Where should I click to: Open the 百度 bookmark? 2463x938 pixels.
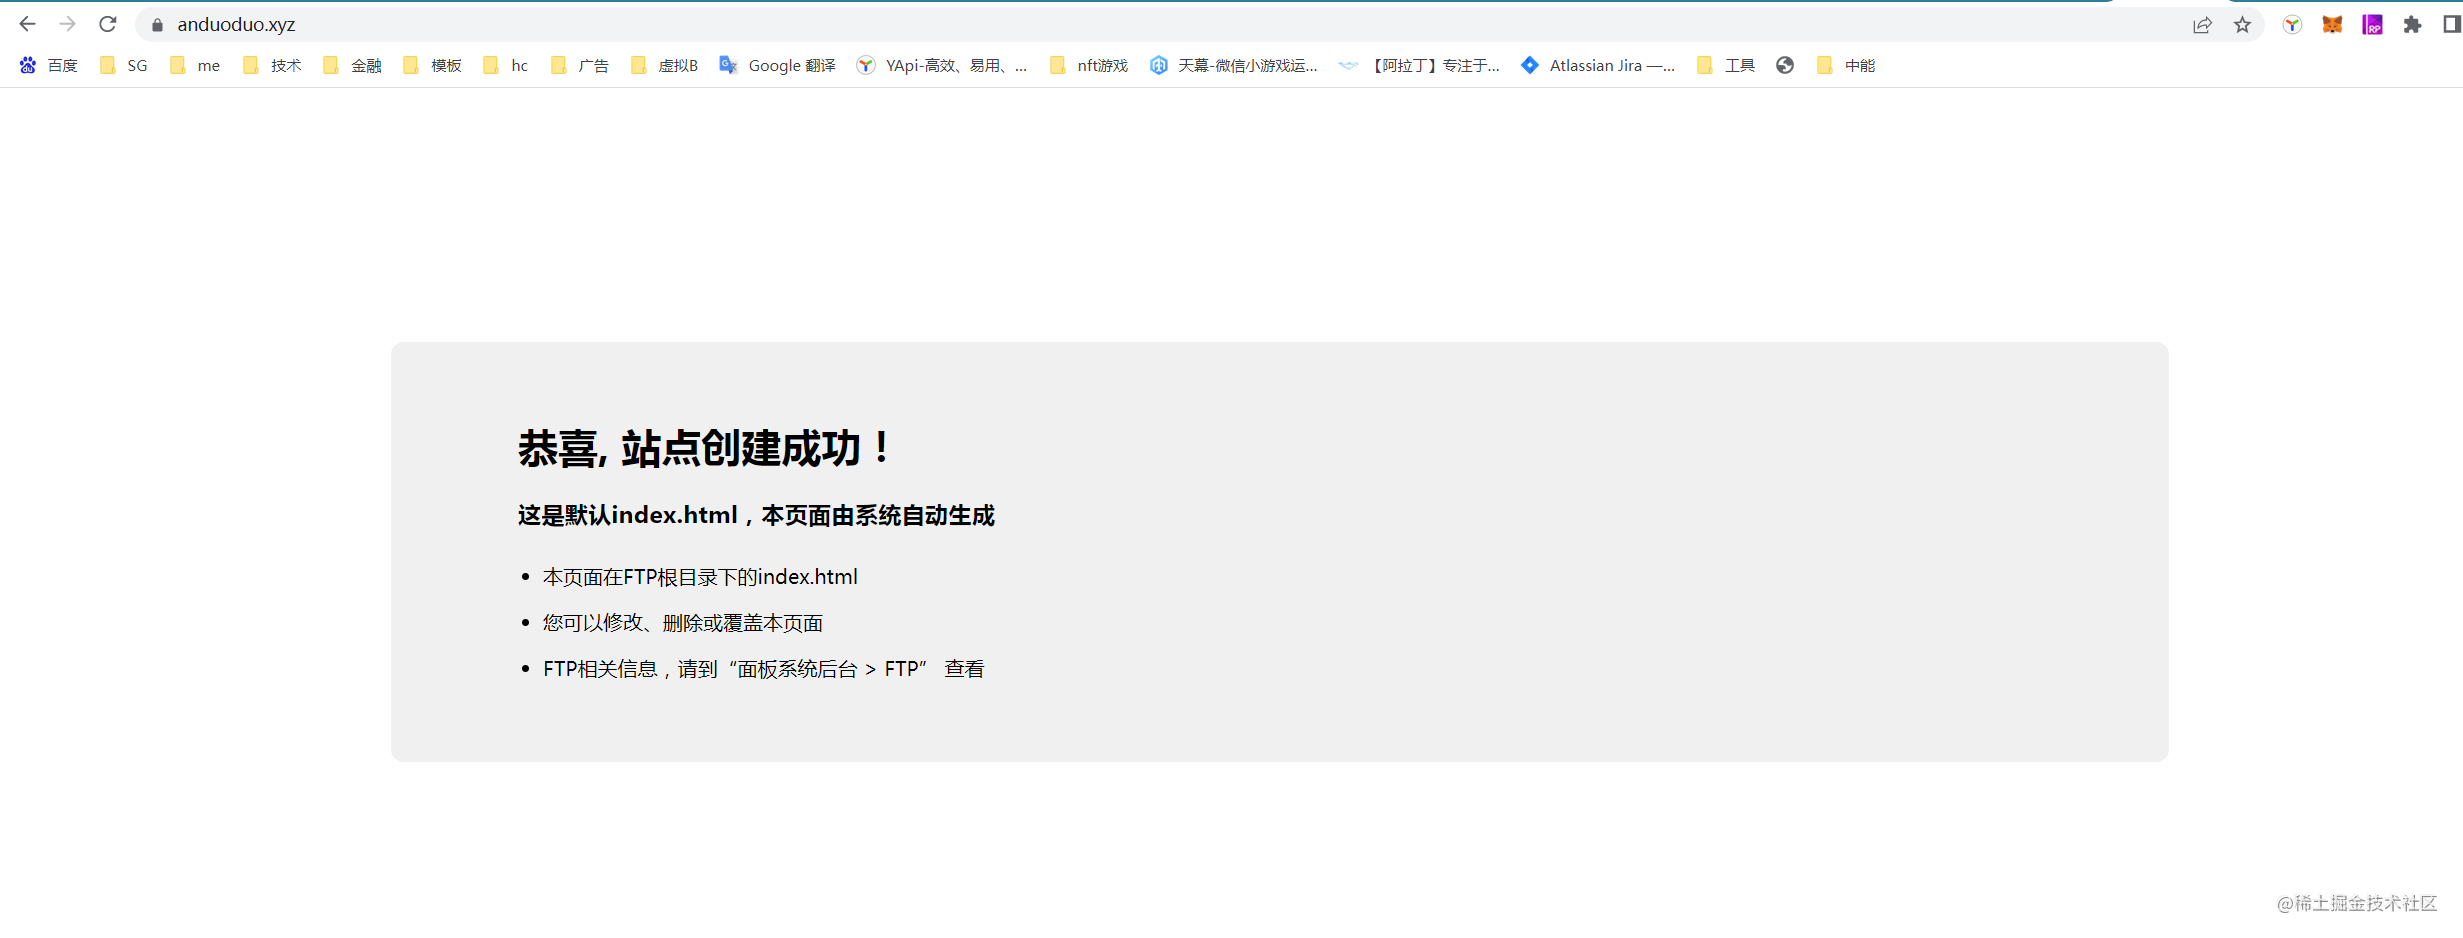pyautogui.click(x=48, y=66)
